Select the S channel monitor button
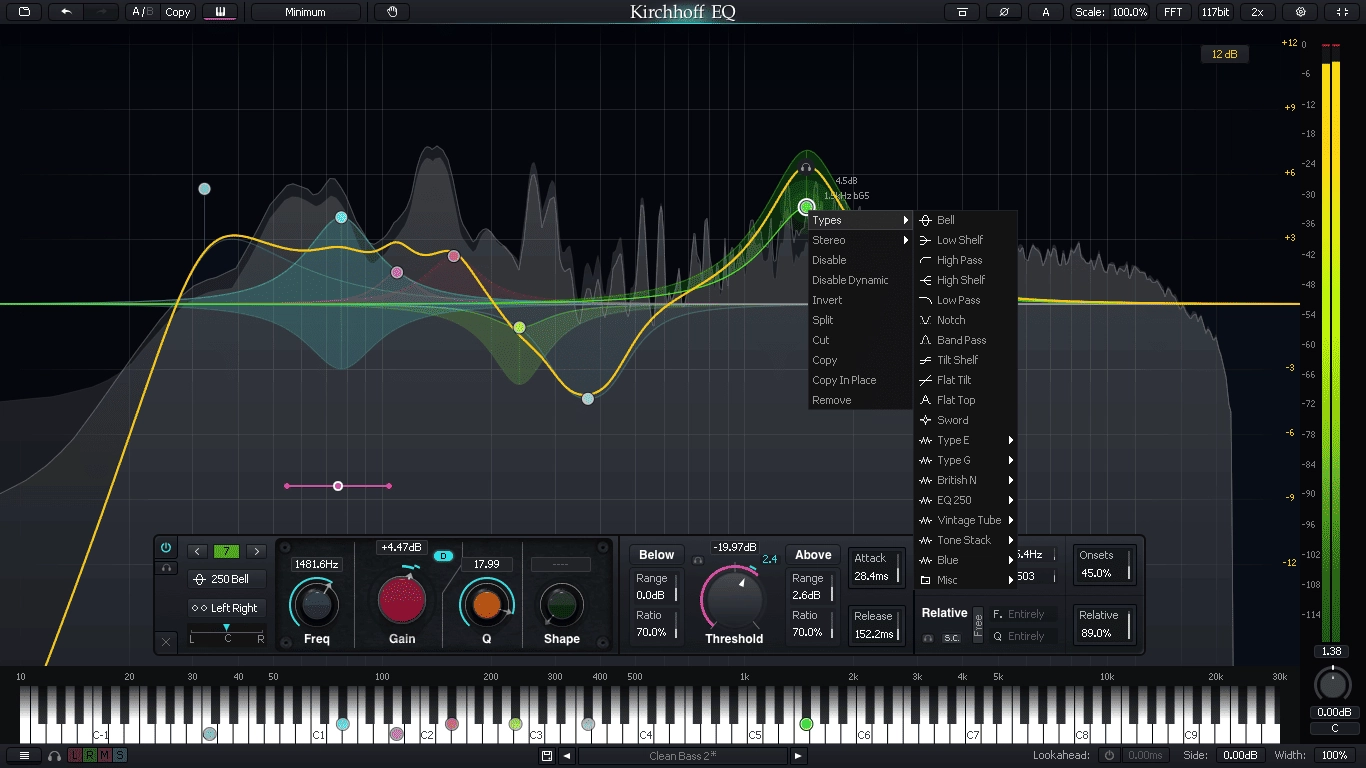The image size is (1366, 768). (x=120, y=756)
